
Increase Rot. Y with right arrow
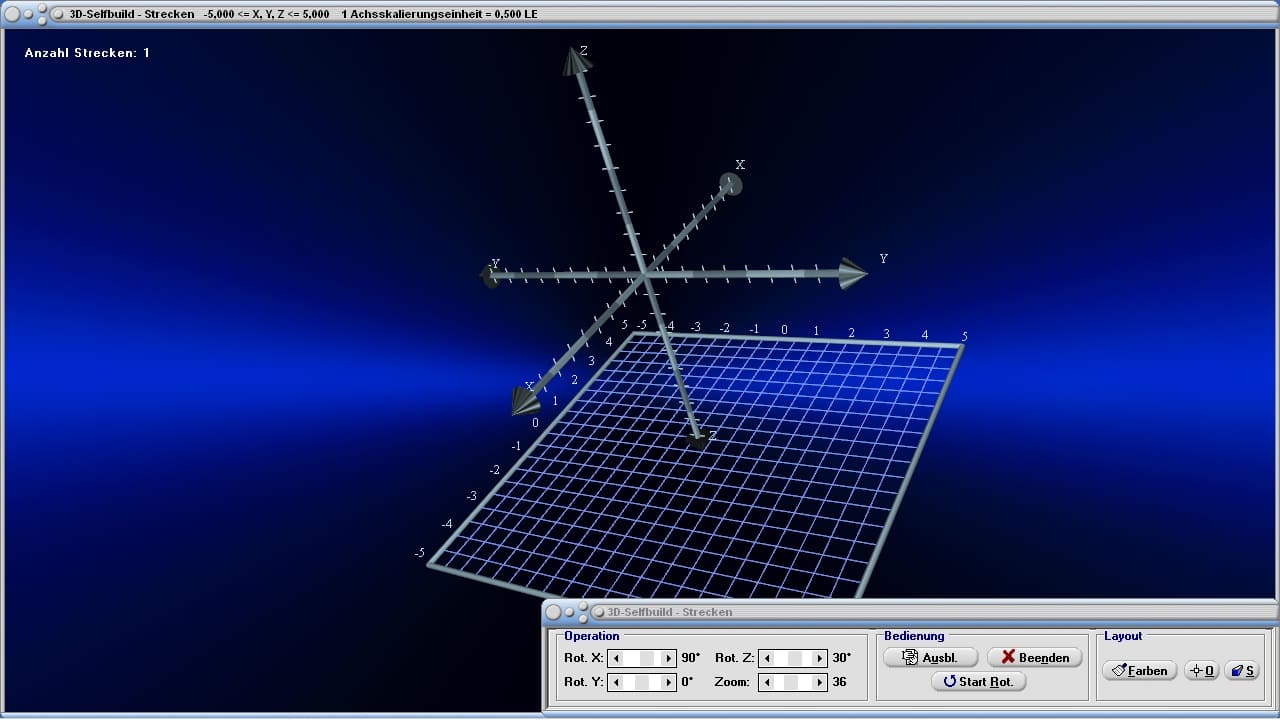click(x=668, y=682)
